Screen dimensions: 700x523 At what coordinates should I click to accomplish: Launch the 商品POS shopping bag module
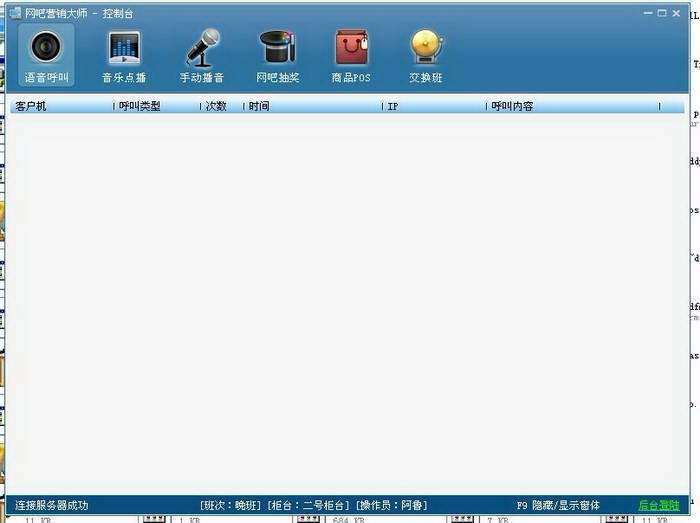click(x=351, y=56)
